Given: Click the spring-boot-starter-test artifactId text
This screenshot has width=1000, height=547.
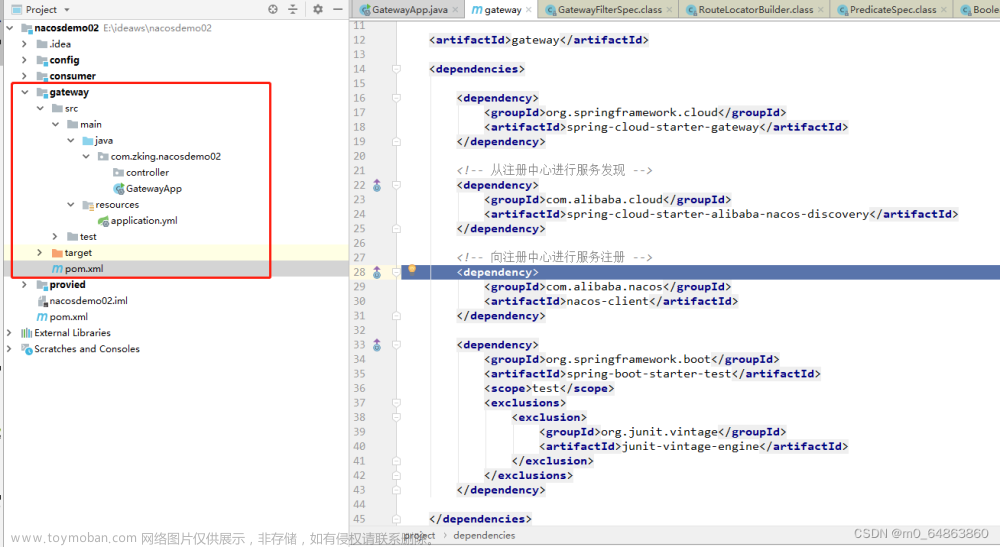Looking at the screenshot, I should (x=649, y=374).
